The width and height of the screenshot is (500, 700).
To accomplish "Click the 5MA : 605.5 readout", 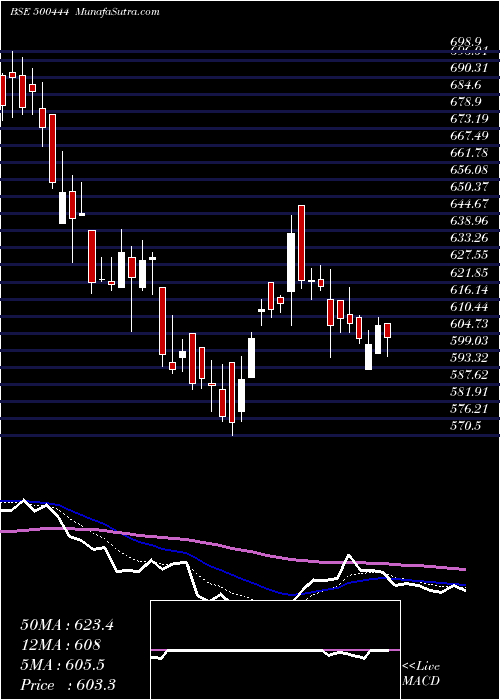I will click(62, 665).
